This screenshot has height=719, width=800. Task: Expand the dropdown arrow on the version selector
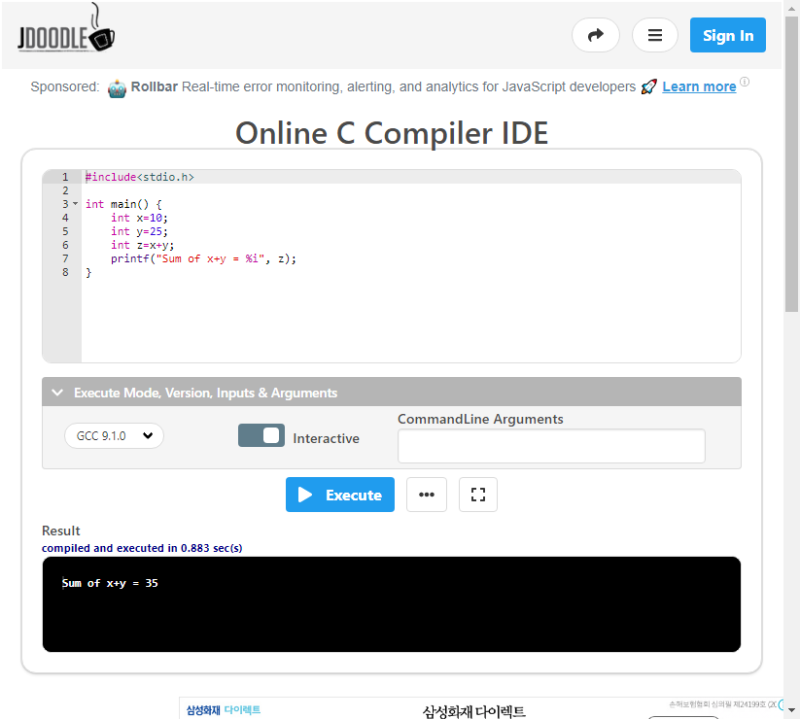pos(147,435)
